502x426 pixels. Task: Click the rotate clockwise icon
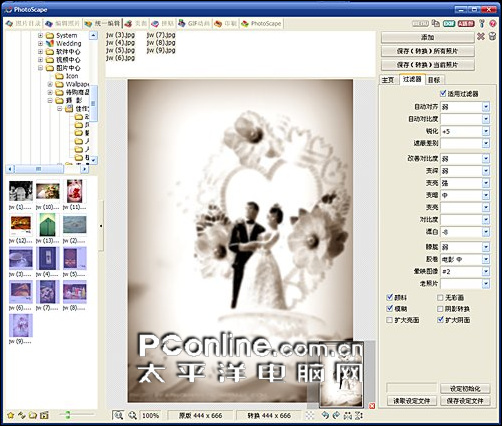click(336, 415)
